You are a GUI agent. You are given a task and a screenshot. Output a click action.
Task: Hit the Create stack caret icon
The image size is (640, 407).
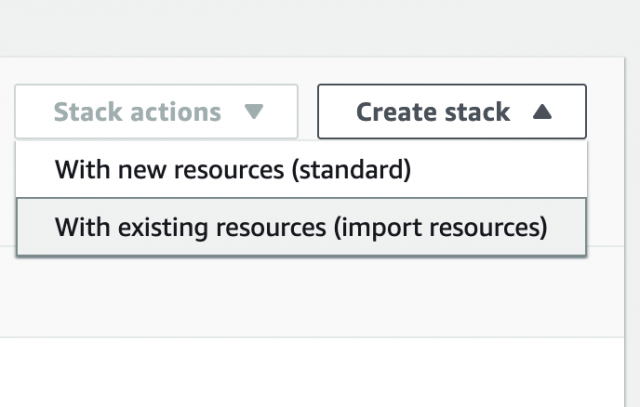point(543,112)
